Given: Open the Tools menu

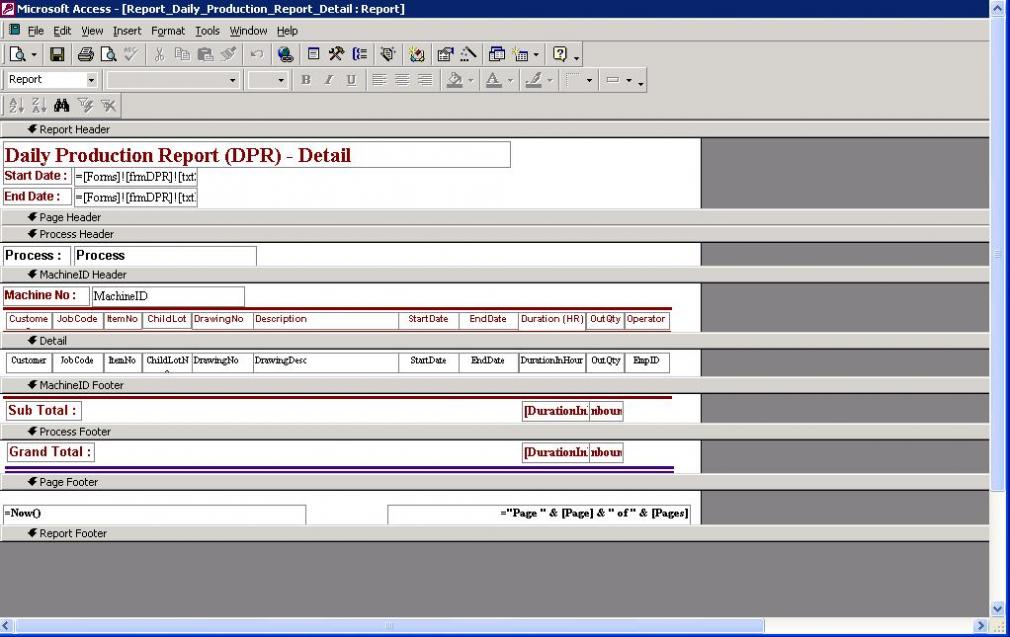Looking at the screenshot, I should (207, 31).
